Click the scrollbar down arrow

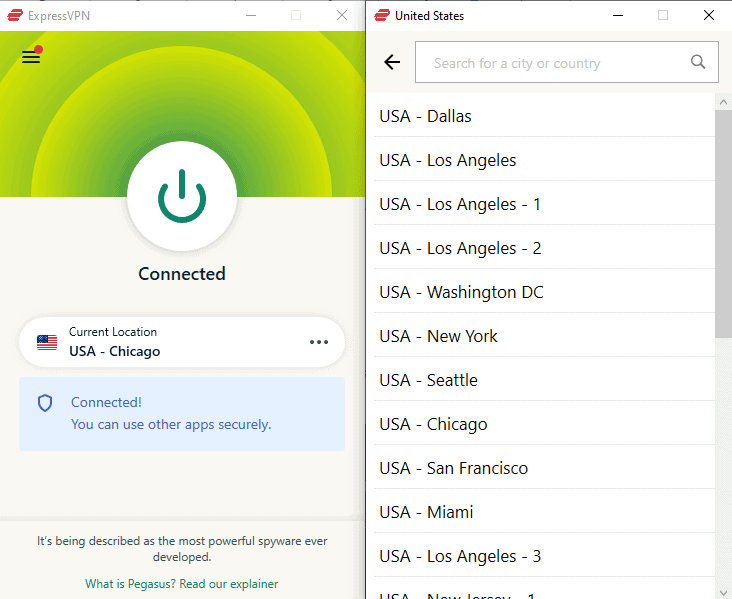723,593
